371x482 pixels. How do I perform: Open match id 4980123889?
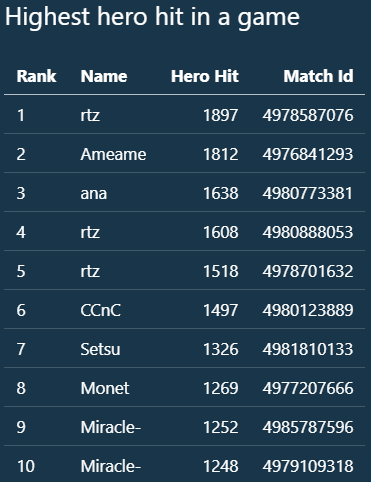pyautogui.click(x=308, y=310)
